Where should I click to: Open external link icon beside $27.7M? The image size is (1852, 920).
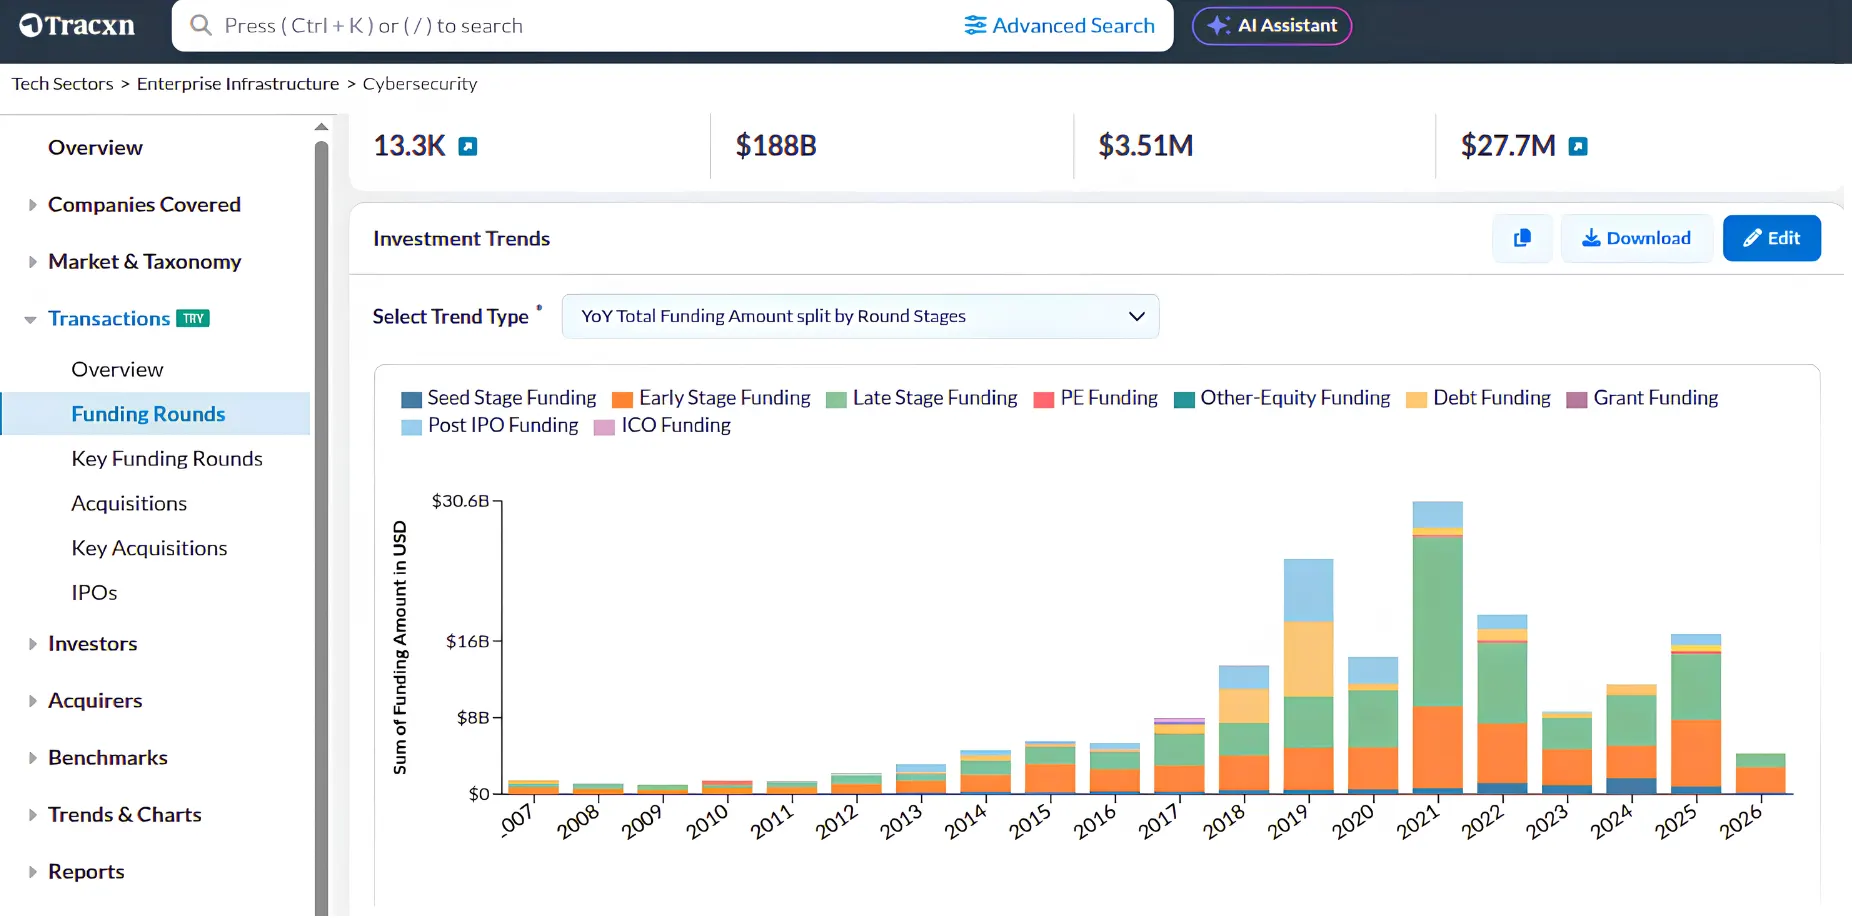(1578, 147)
